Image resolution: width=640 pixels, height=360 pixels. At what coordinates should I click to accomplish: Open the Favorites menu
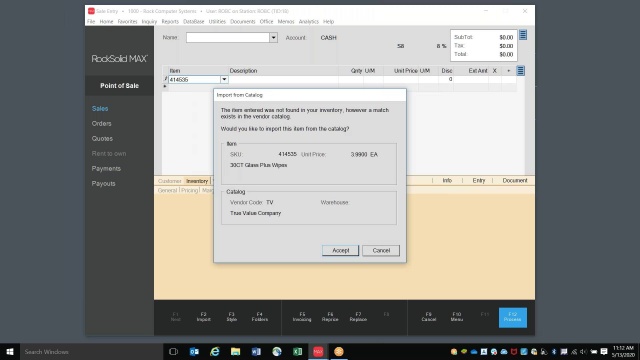click(x=127, y=22)
